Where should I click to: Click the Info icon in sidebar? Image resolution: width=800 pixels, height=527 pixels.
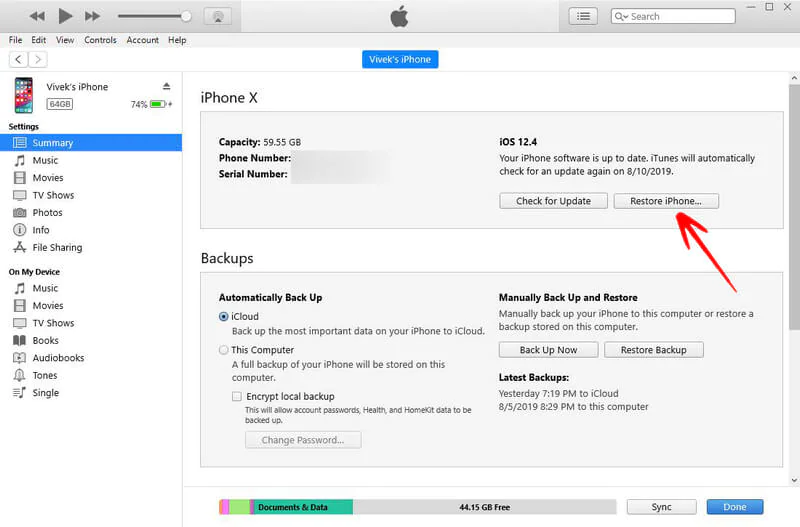coord(19,230)
